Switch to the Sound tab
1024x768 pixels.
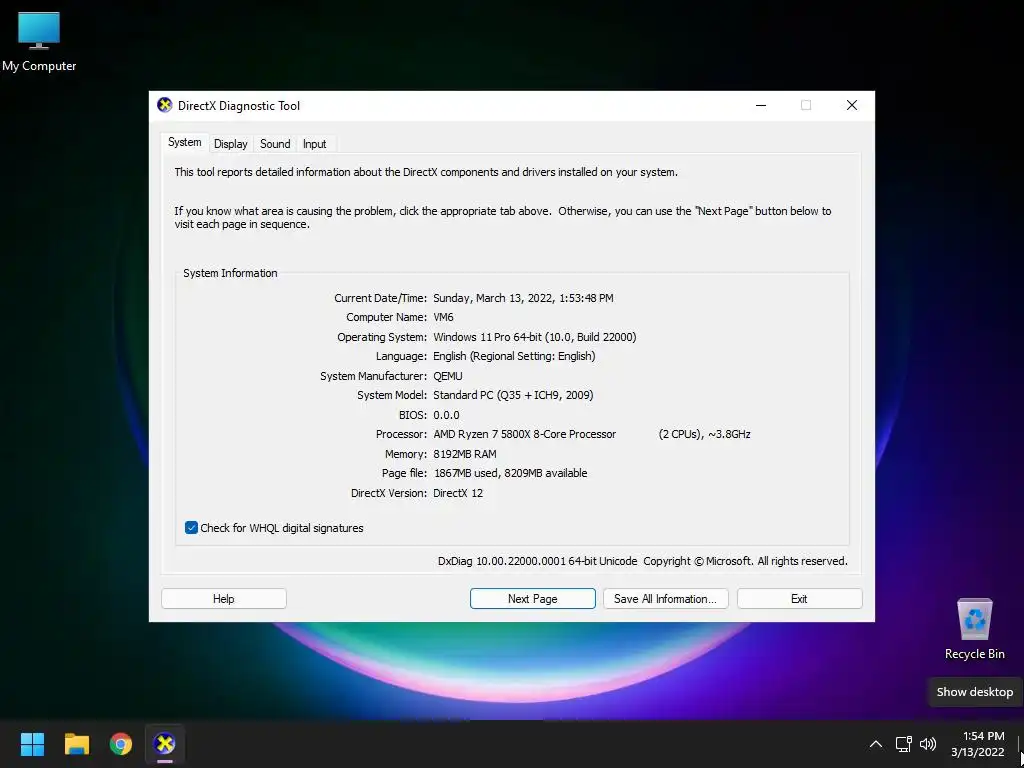[275, 144]
